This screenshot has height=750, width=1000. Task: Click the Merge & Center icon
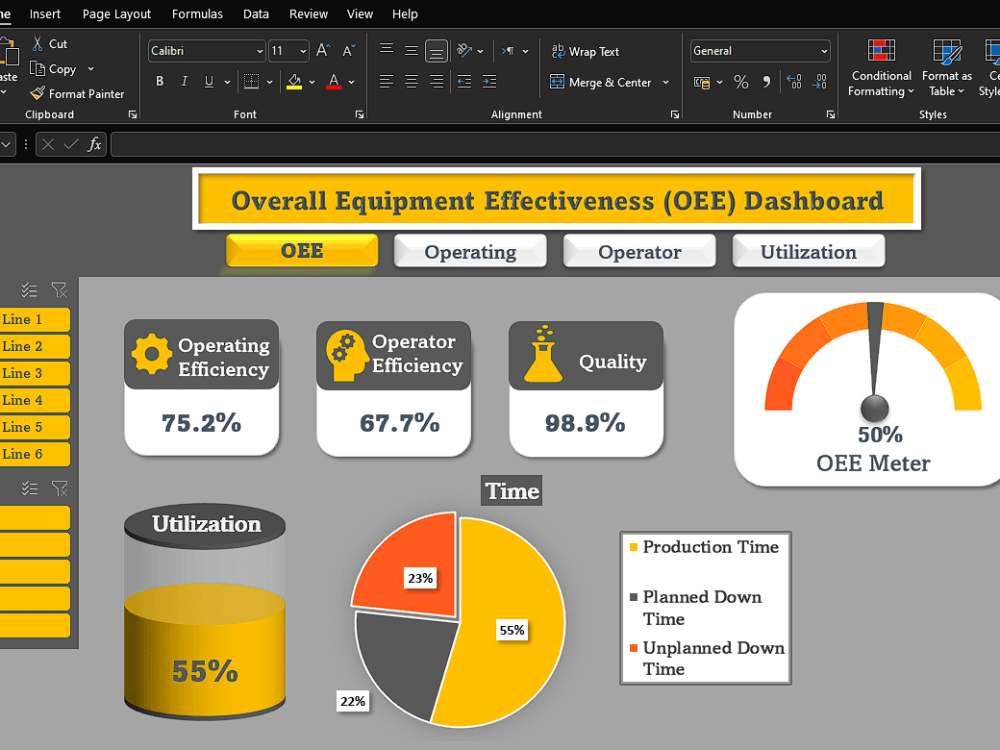[x=560, y=82]
